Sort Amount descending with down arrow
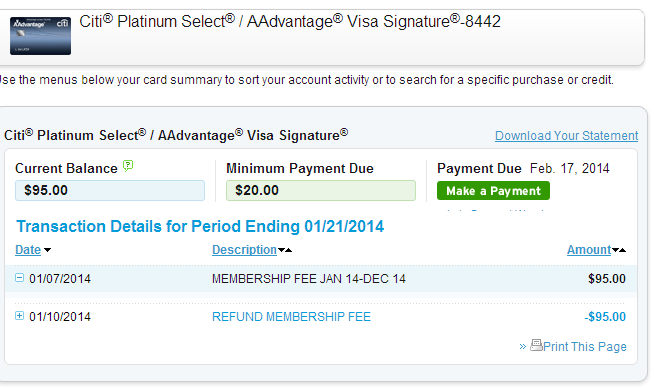654x388 pixels. [x=615, y=250]
